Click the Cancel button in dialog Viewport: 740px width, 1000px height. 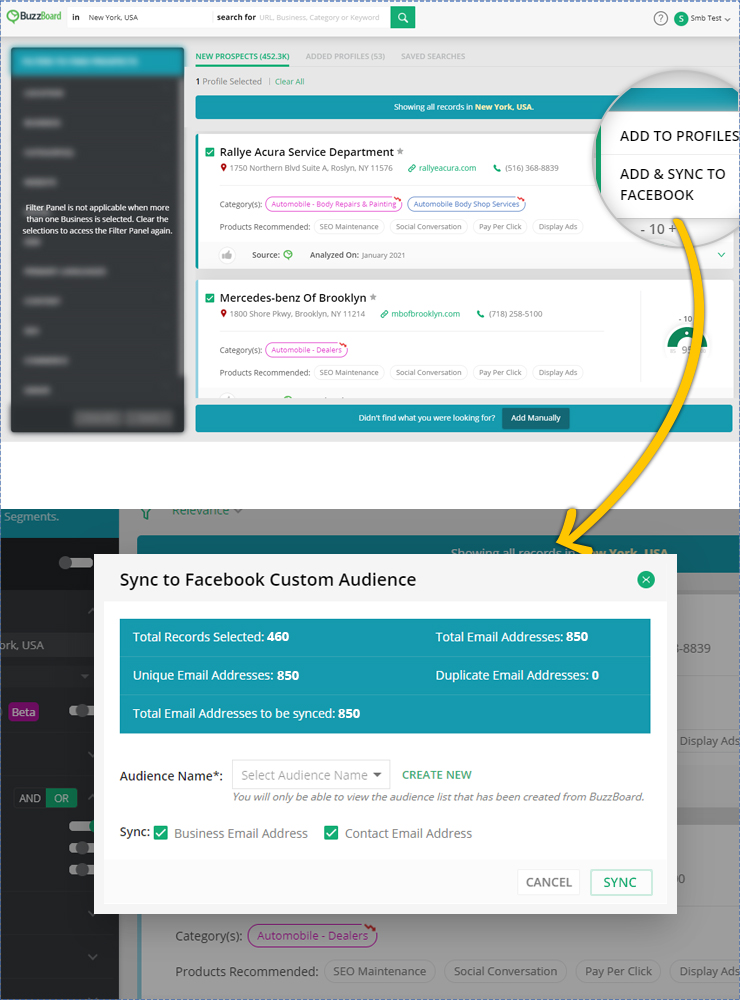coord(549,882)
